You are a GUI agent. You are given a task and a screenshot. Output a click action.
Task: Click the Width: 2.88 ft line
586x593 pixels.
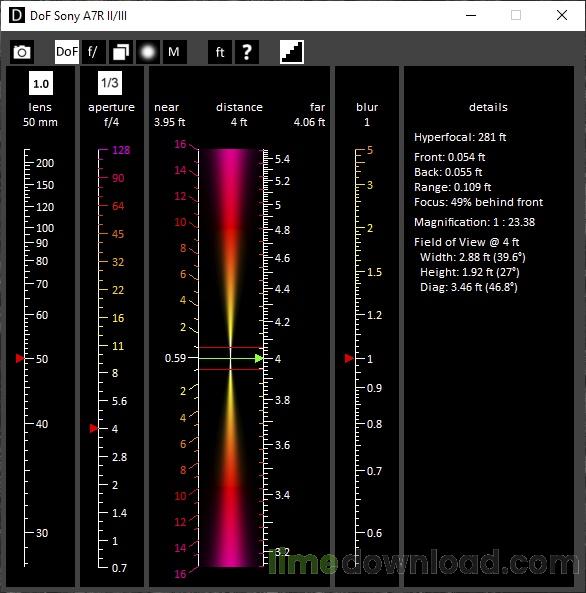(473, 257)
